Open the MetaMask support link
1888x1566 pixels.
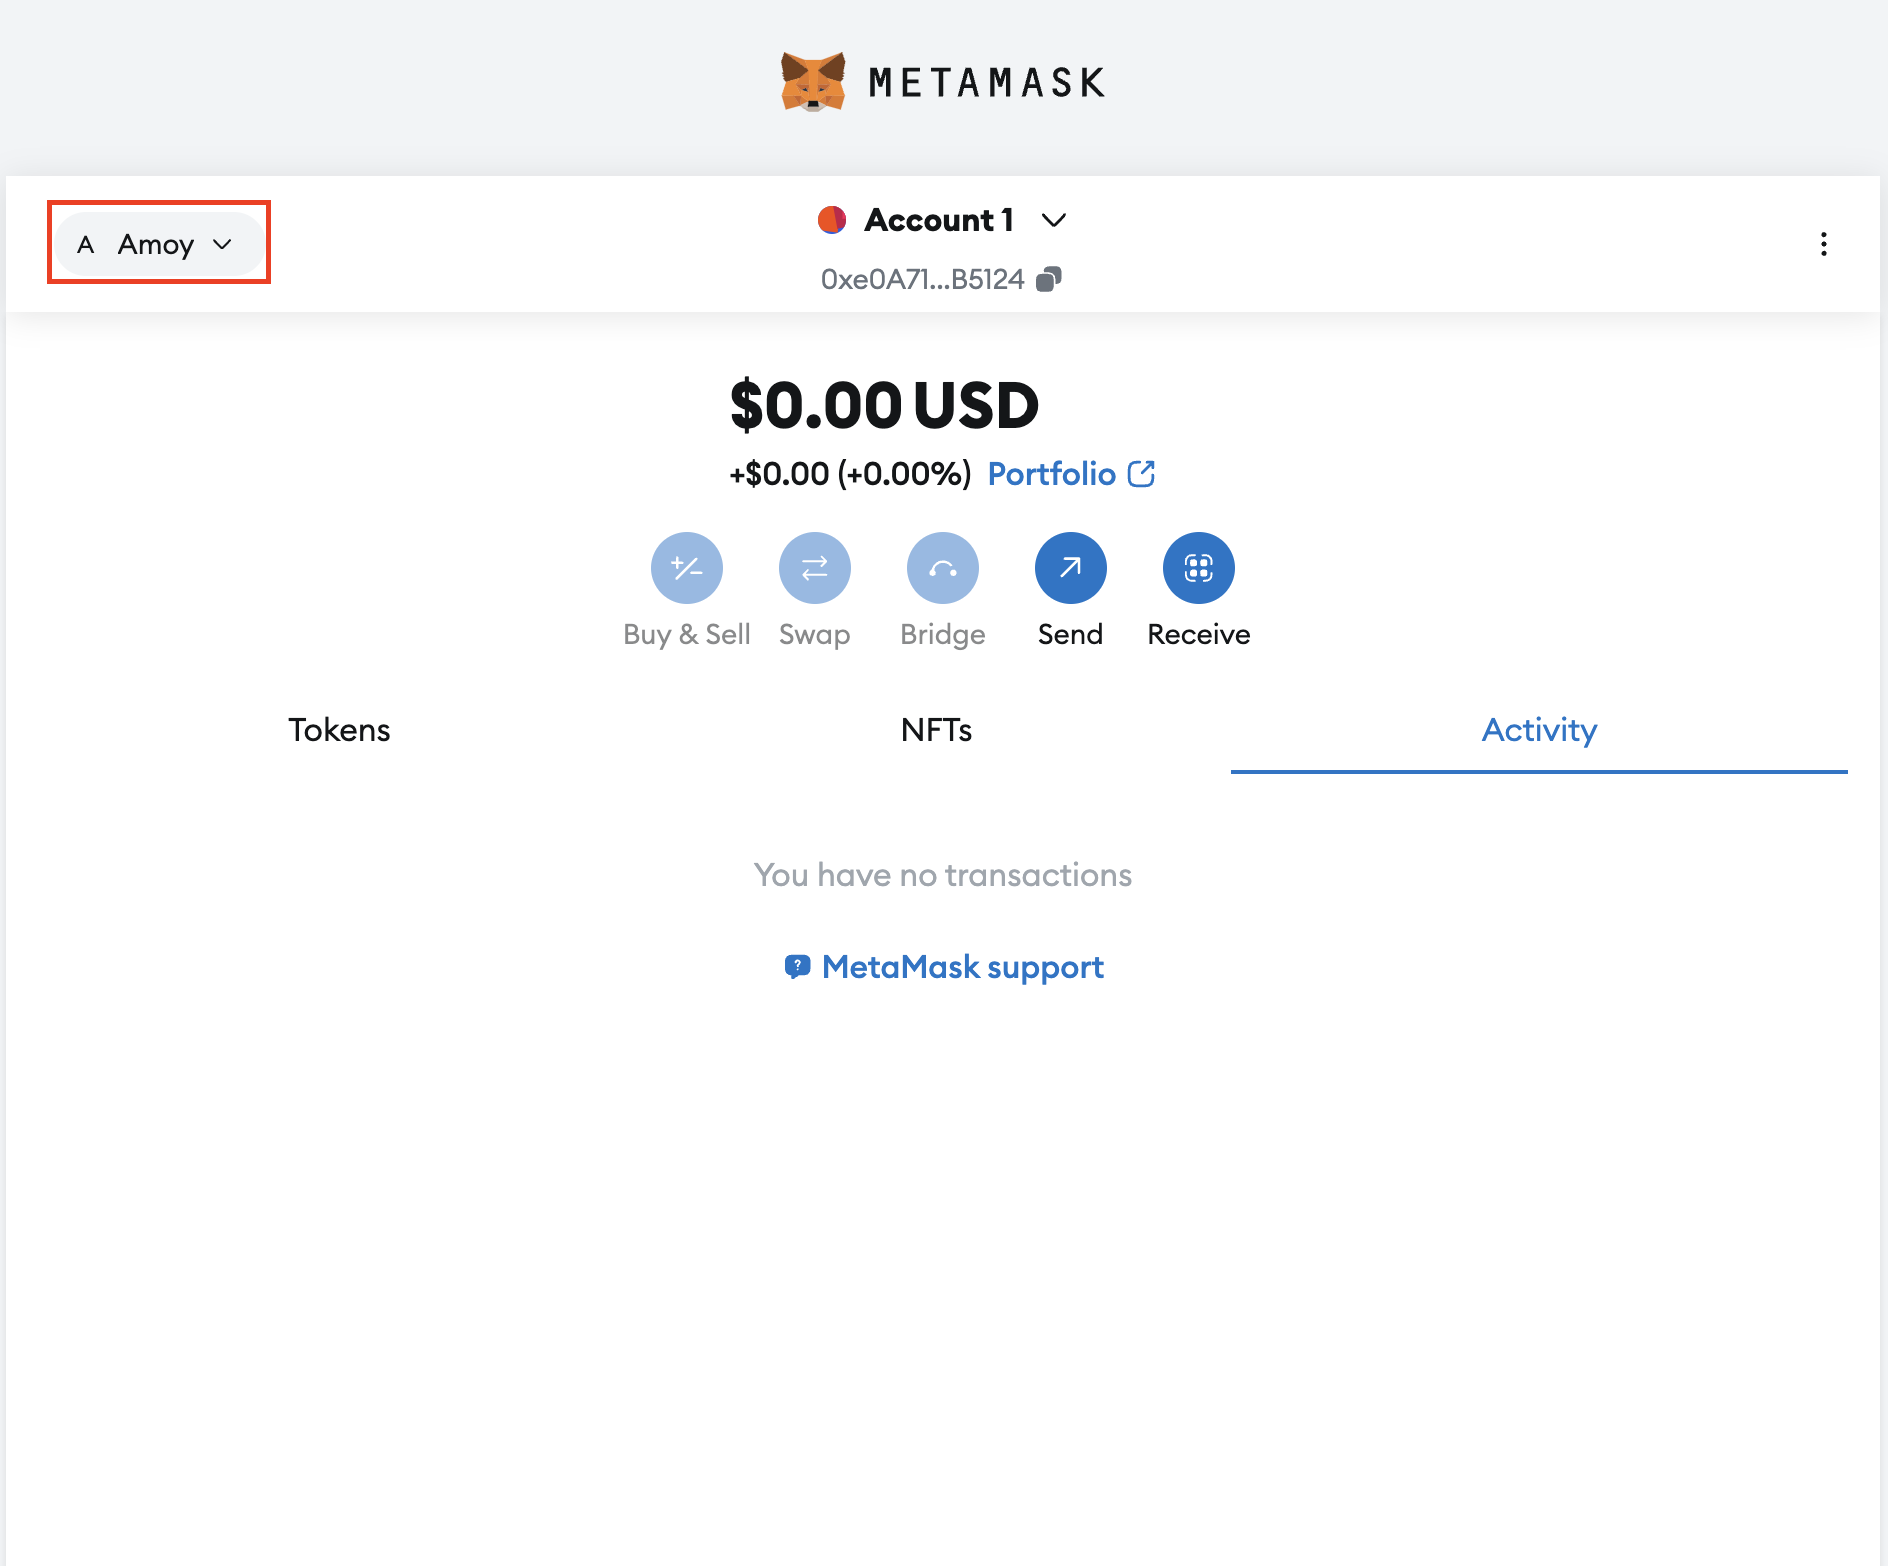click(944, 967)
